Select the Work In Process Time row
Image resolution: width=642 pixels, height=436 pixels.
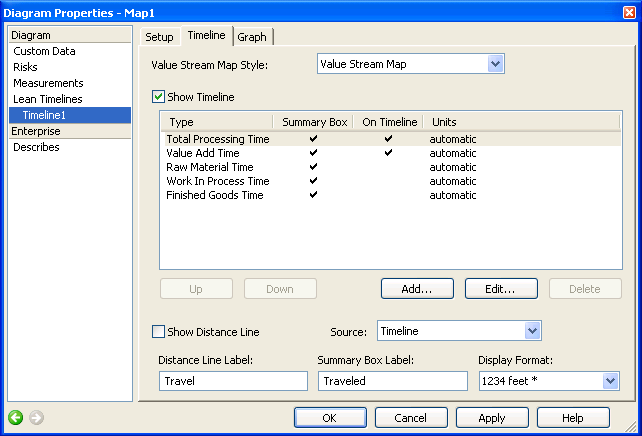(218, 181)
